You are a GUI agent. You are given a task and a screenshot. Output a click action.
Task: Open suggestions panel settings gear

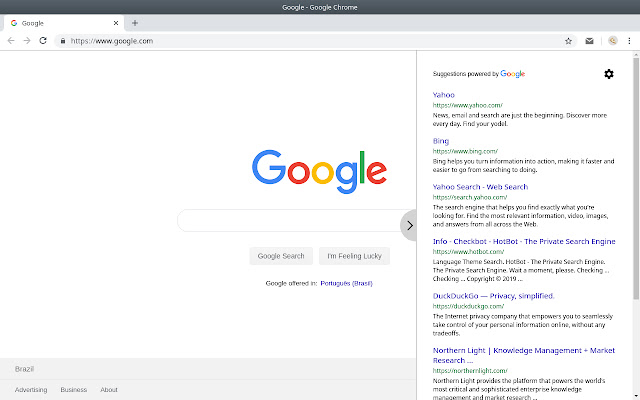[x=609, y=74]
